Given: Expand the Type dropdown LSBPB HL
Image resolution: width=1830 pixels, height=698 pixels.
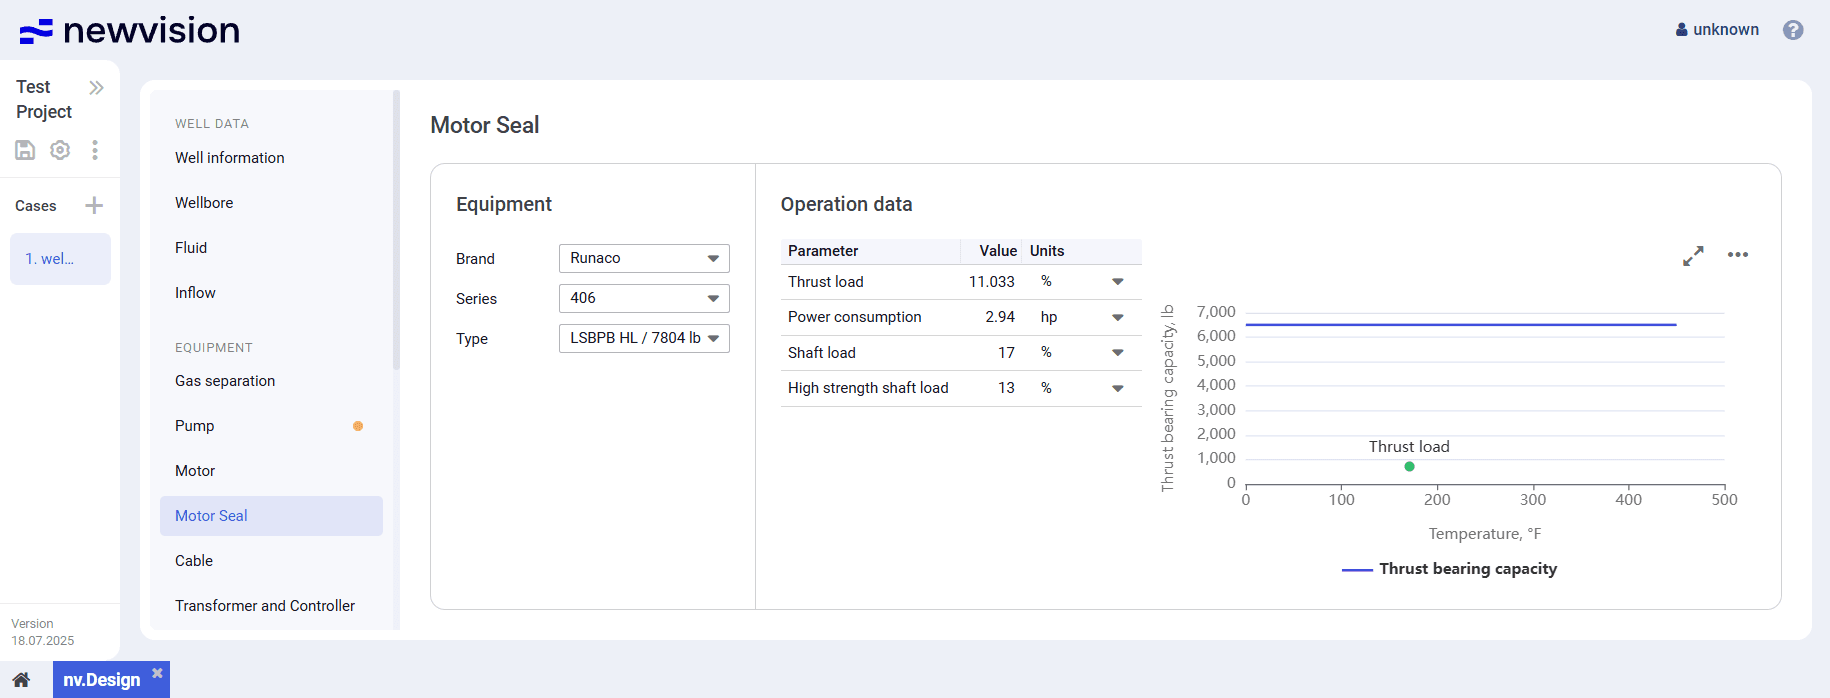Looking at the screenshot, I should 644,338.
